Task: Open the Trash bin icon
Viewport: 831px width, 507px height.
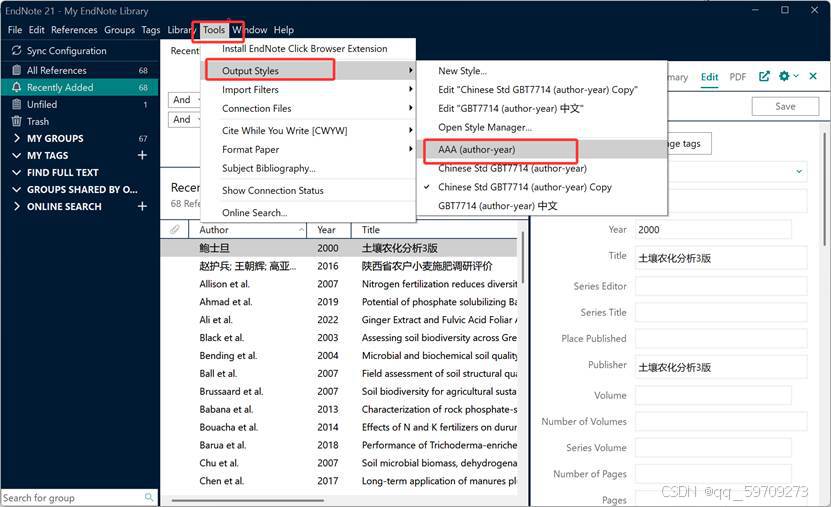Action: pos(16,121)
